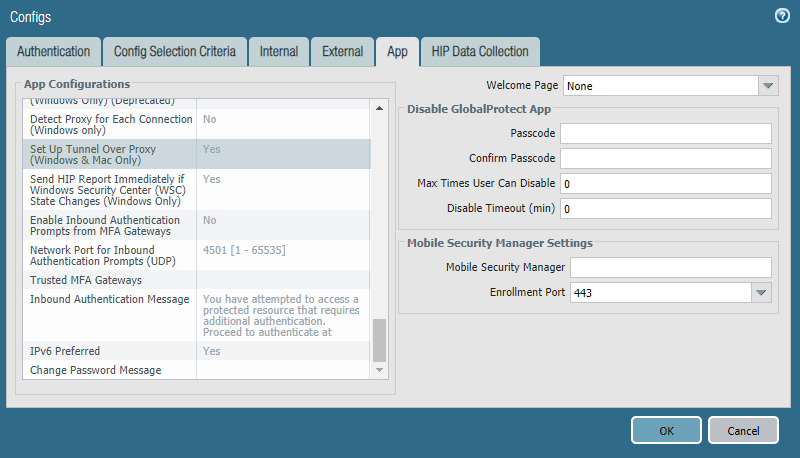The image size is (800, 458).
Task: Focus the Confirm Passcode field
Action: click(665, 158)
